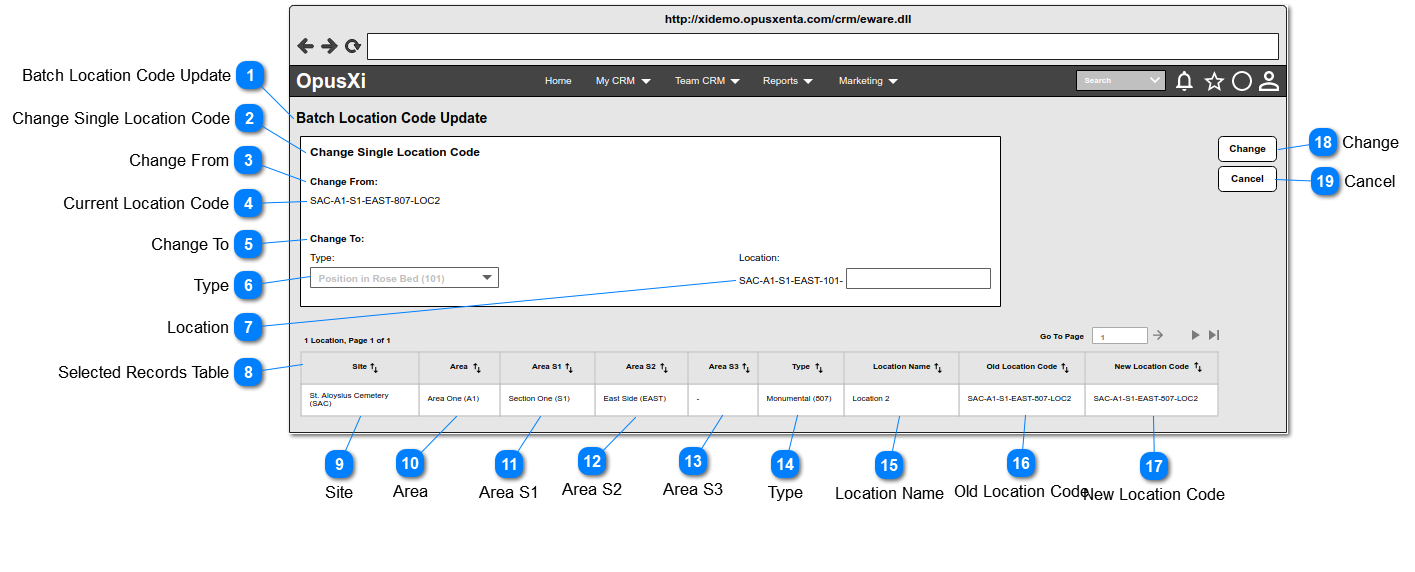Image resolution: width=1415 pixels, height=572 pixels.
Task: Click the circle icon in the header
Action: [1242, 81]
